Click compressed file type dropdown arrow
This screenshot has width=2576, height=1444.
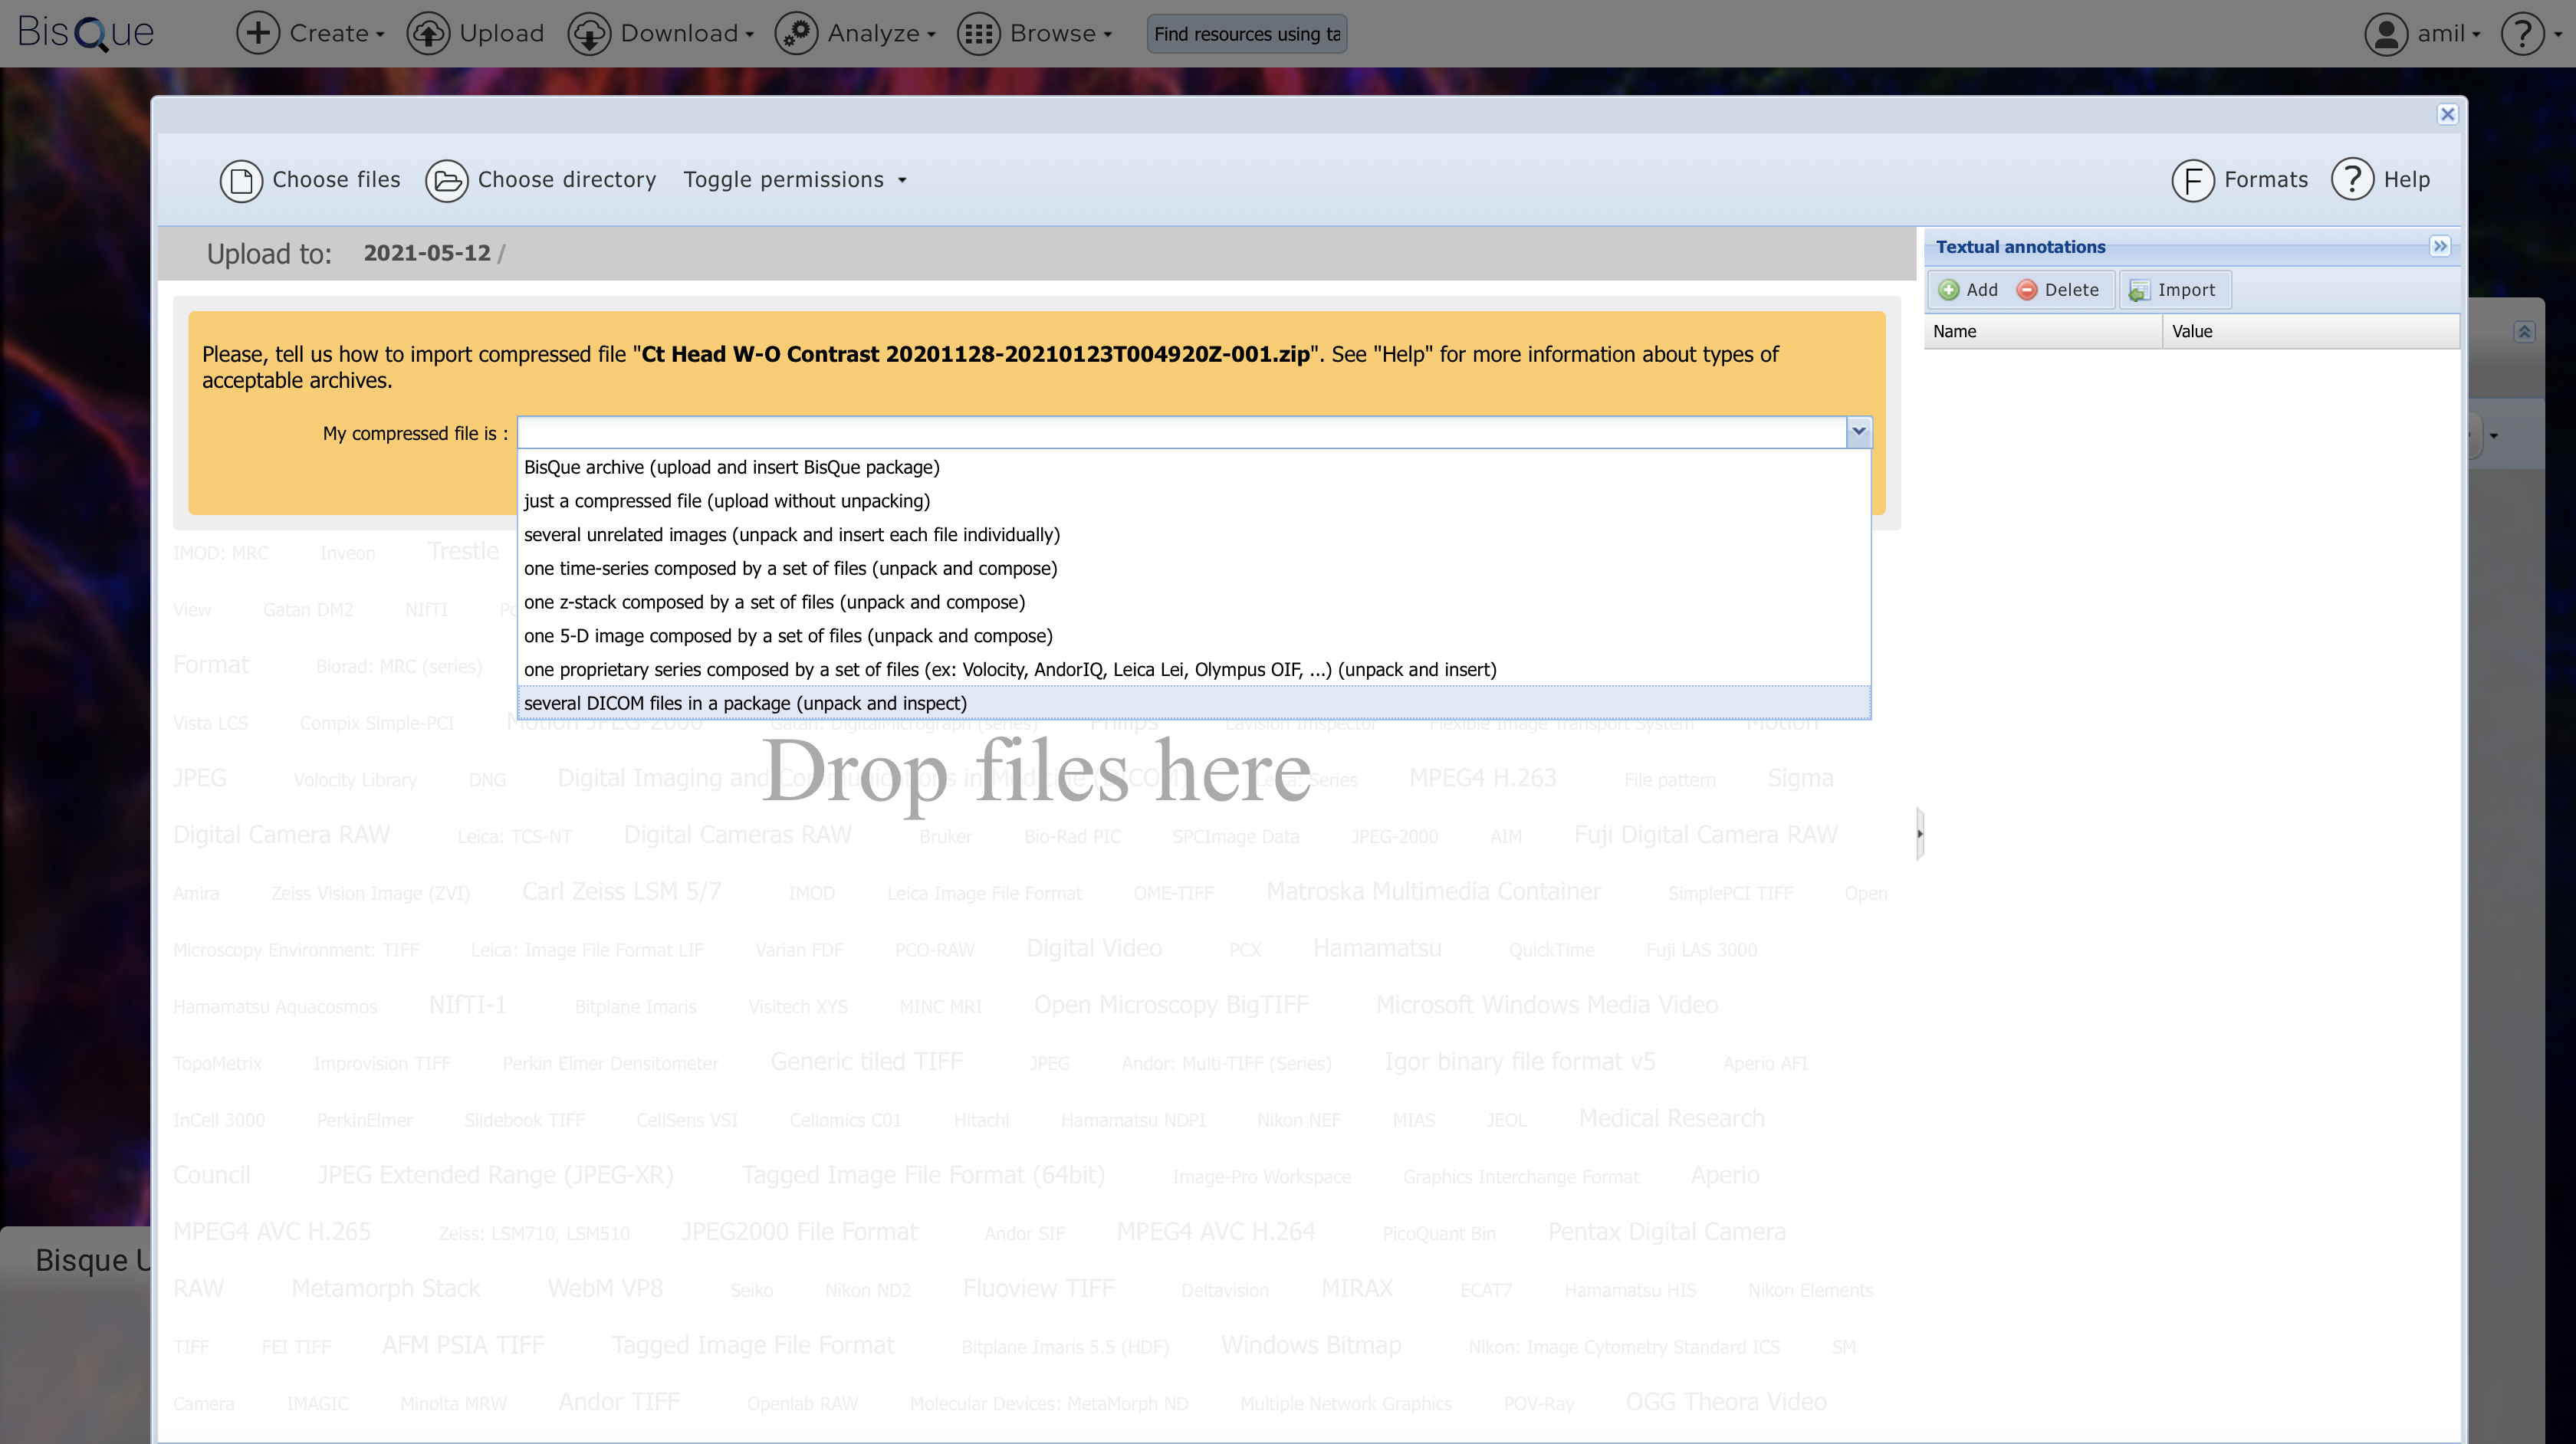click(x=1858, y=432)
